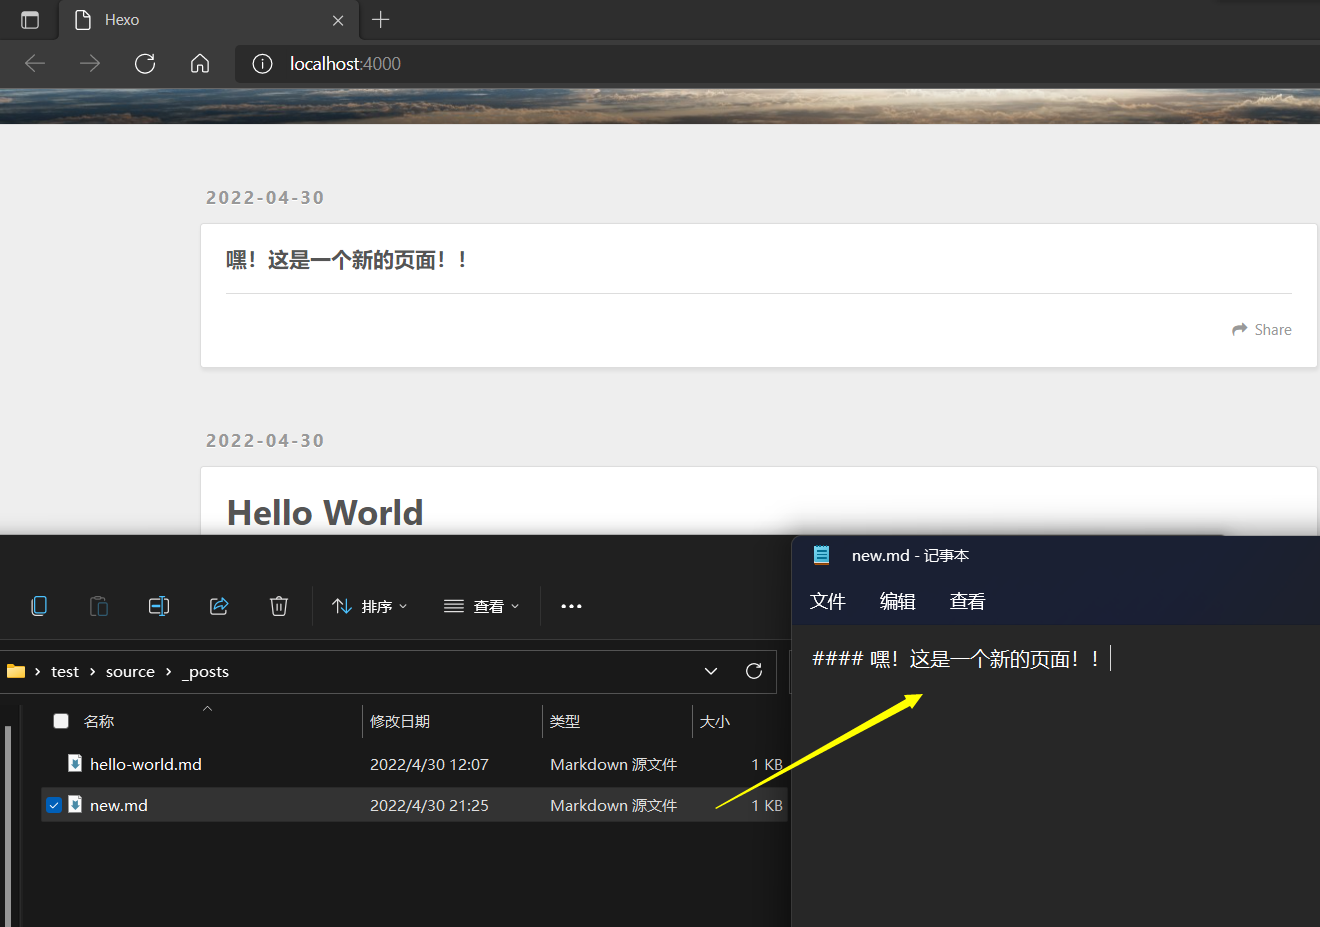Expand the chevron after test breadcrumb
This screenshot has height=927, width=1320.
[92, 672]
